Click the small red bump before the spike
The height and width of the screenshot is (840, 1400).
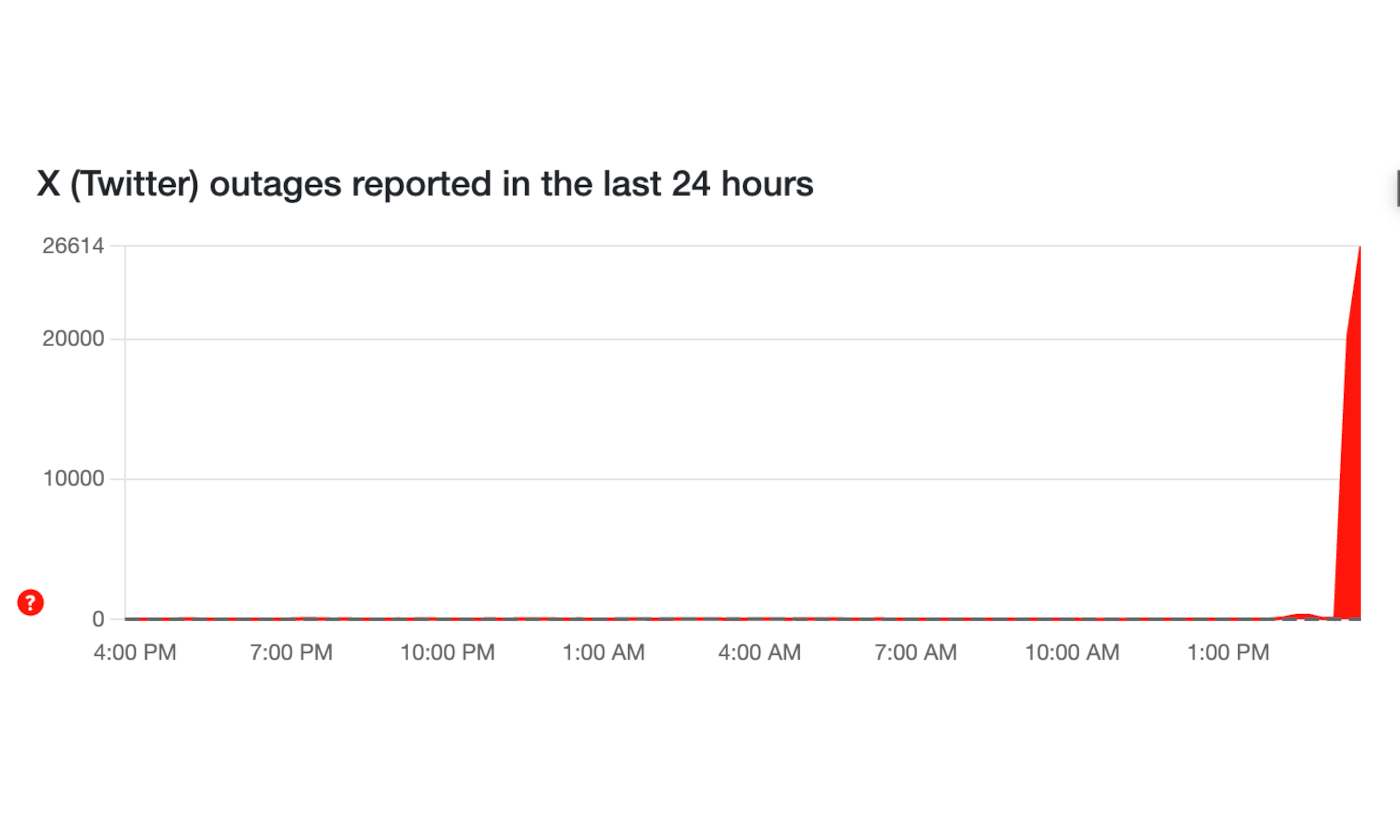point(1302,615)
